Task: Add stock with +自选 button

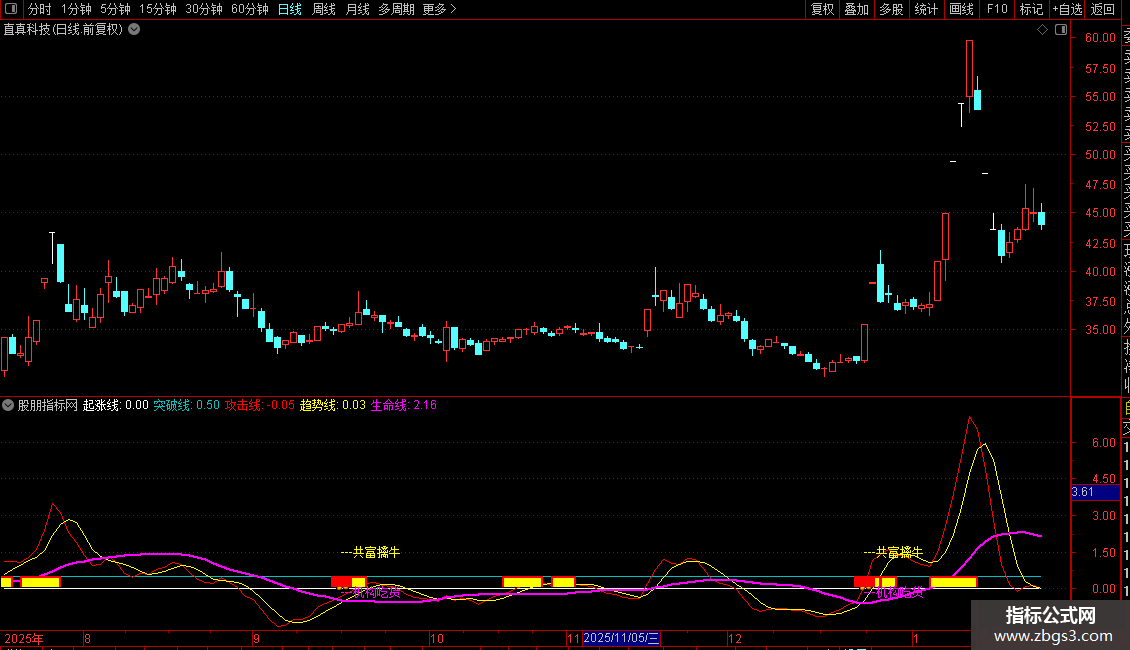Action: point(1067,9)
